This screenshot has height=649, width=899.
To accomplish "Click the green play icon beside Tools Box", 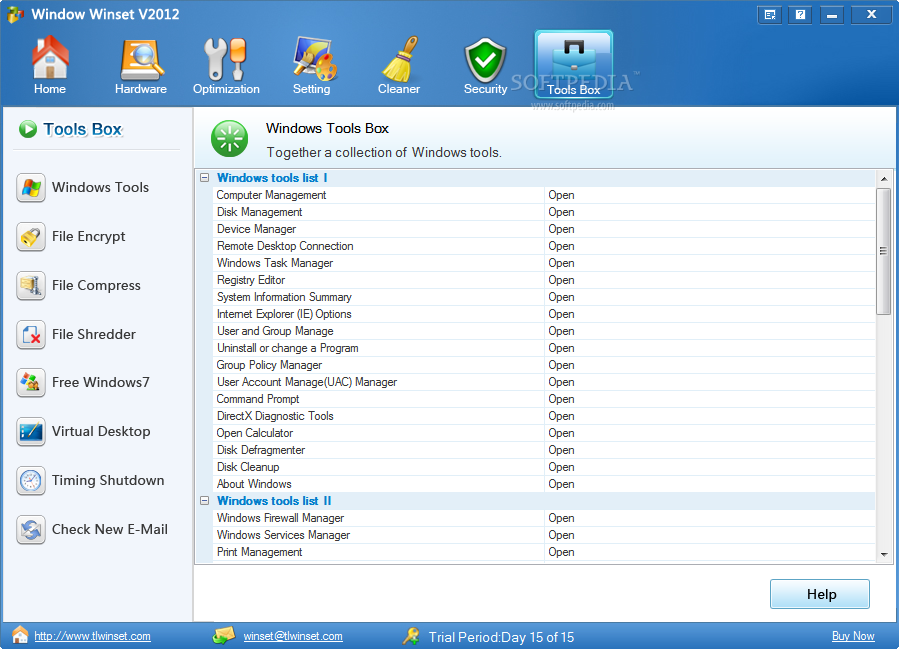I will 28,129.
